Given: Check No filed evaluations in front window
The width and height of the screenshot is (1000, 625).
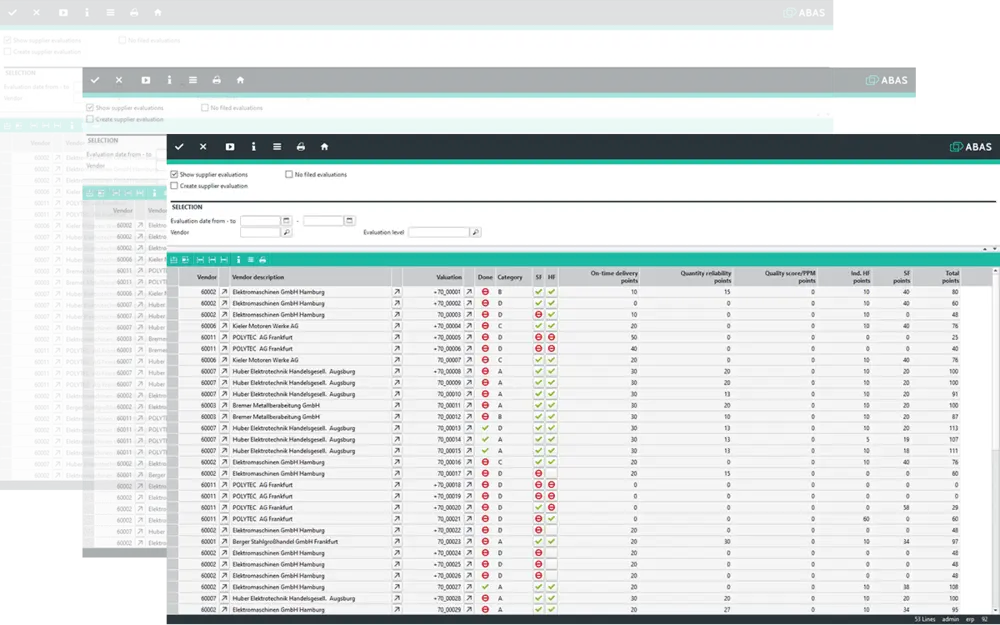Looking at the screenshot, I should [x=289, y=174].
